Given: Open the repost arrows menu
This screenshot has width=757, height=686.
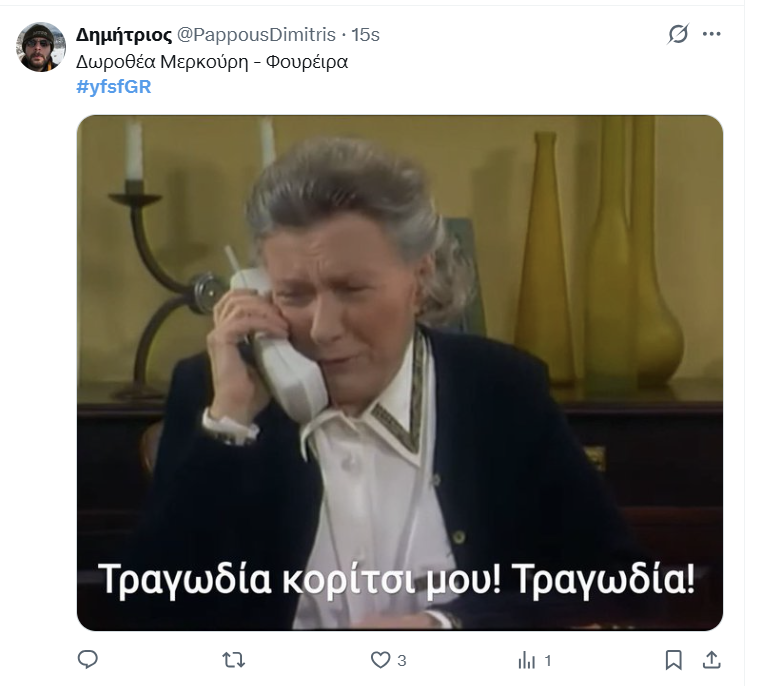Looking at the screenshot, I should [x=234, y=660].
